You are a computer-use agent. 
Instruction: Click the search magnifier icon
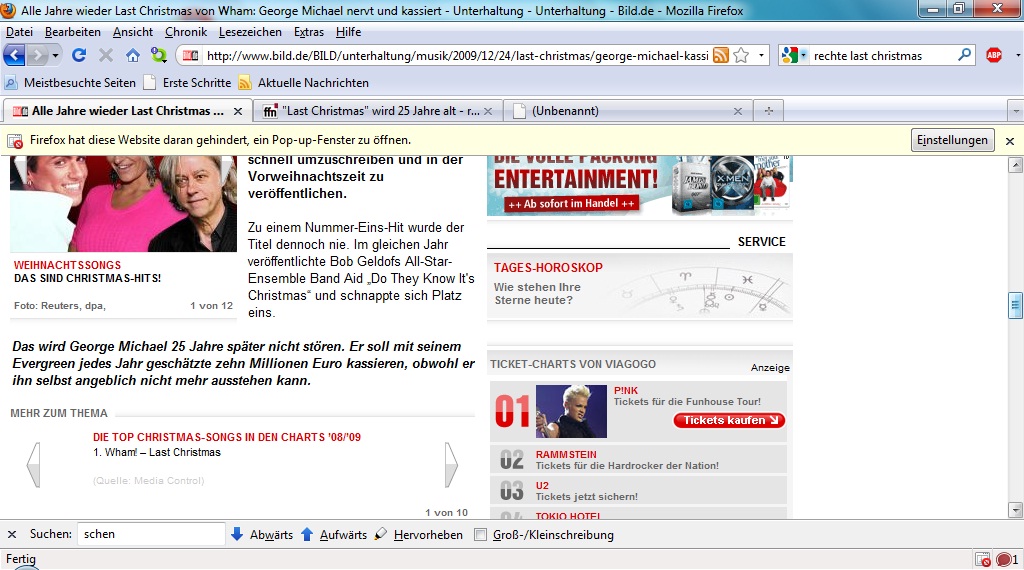pos(964,55)
